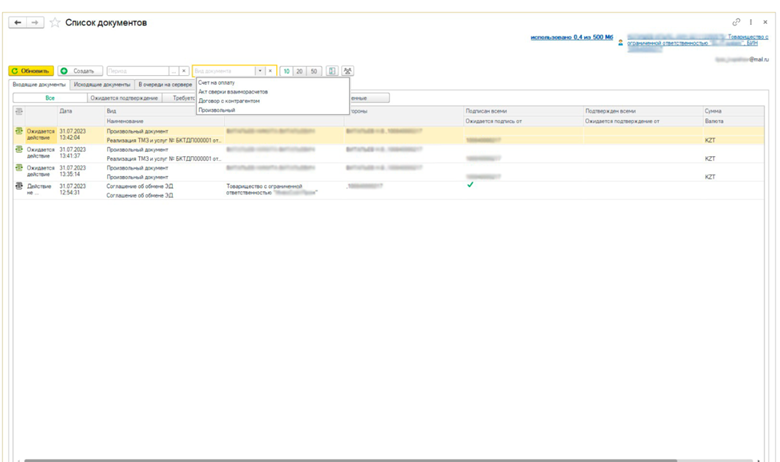
Task: Click the back navigation arrow
Action: pyautogui.click(x=18, y=22)
